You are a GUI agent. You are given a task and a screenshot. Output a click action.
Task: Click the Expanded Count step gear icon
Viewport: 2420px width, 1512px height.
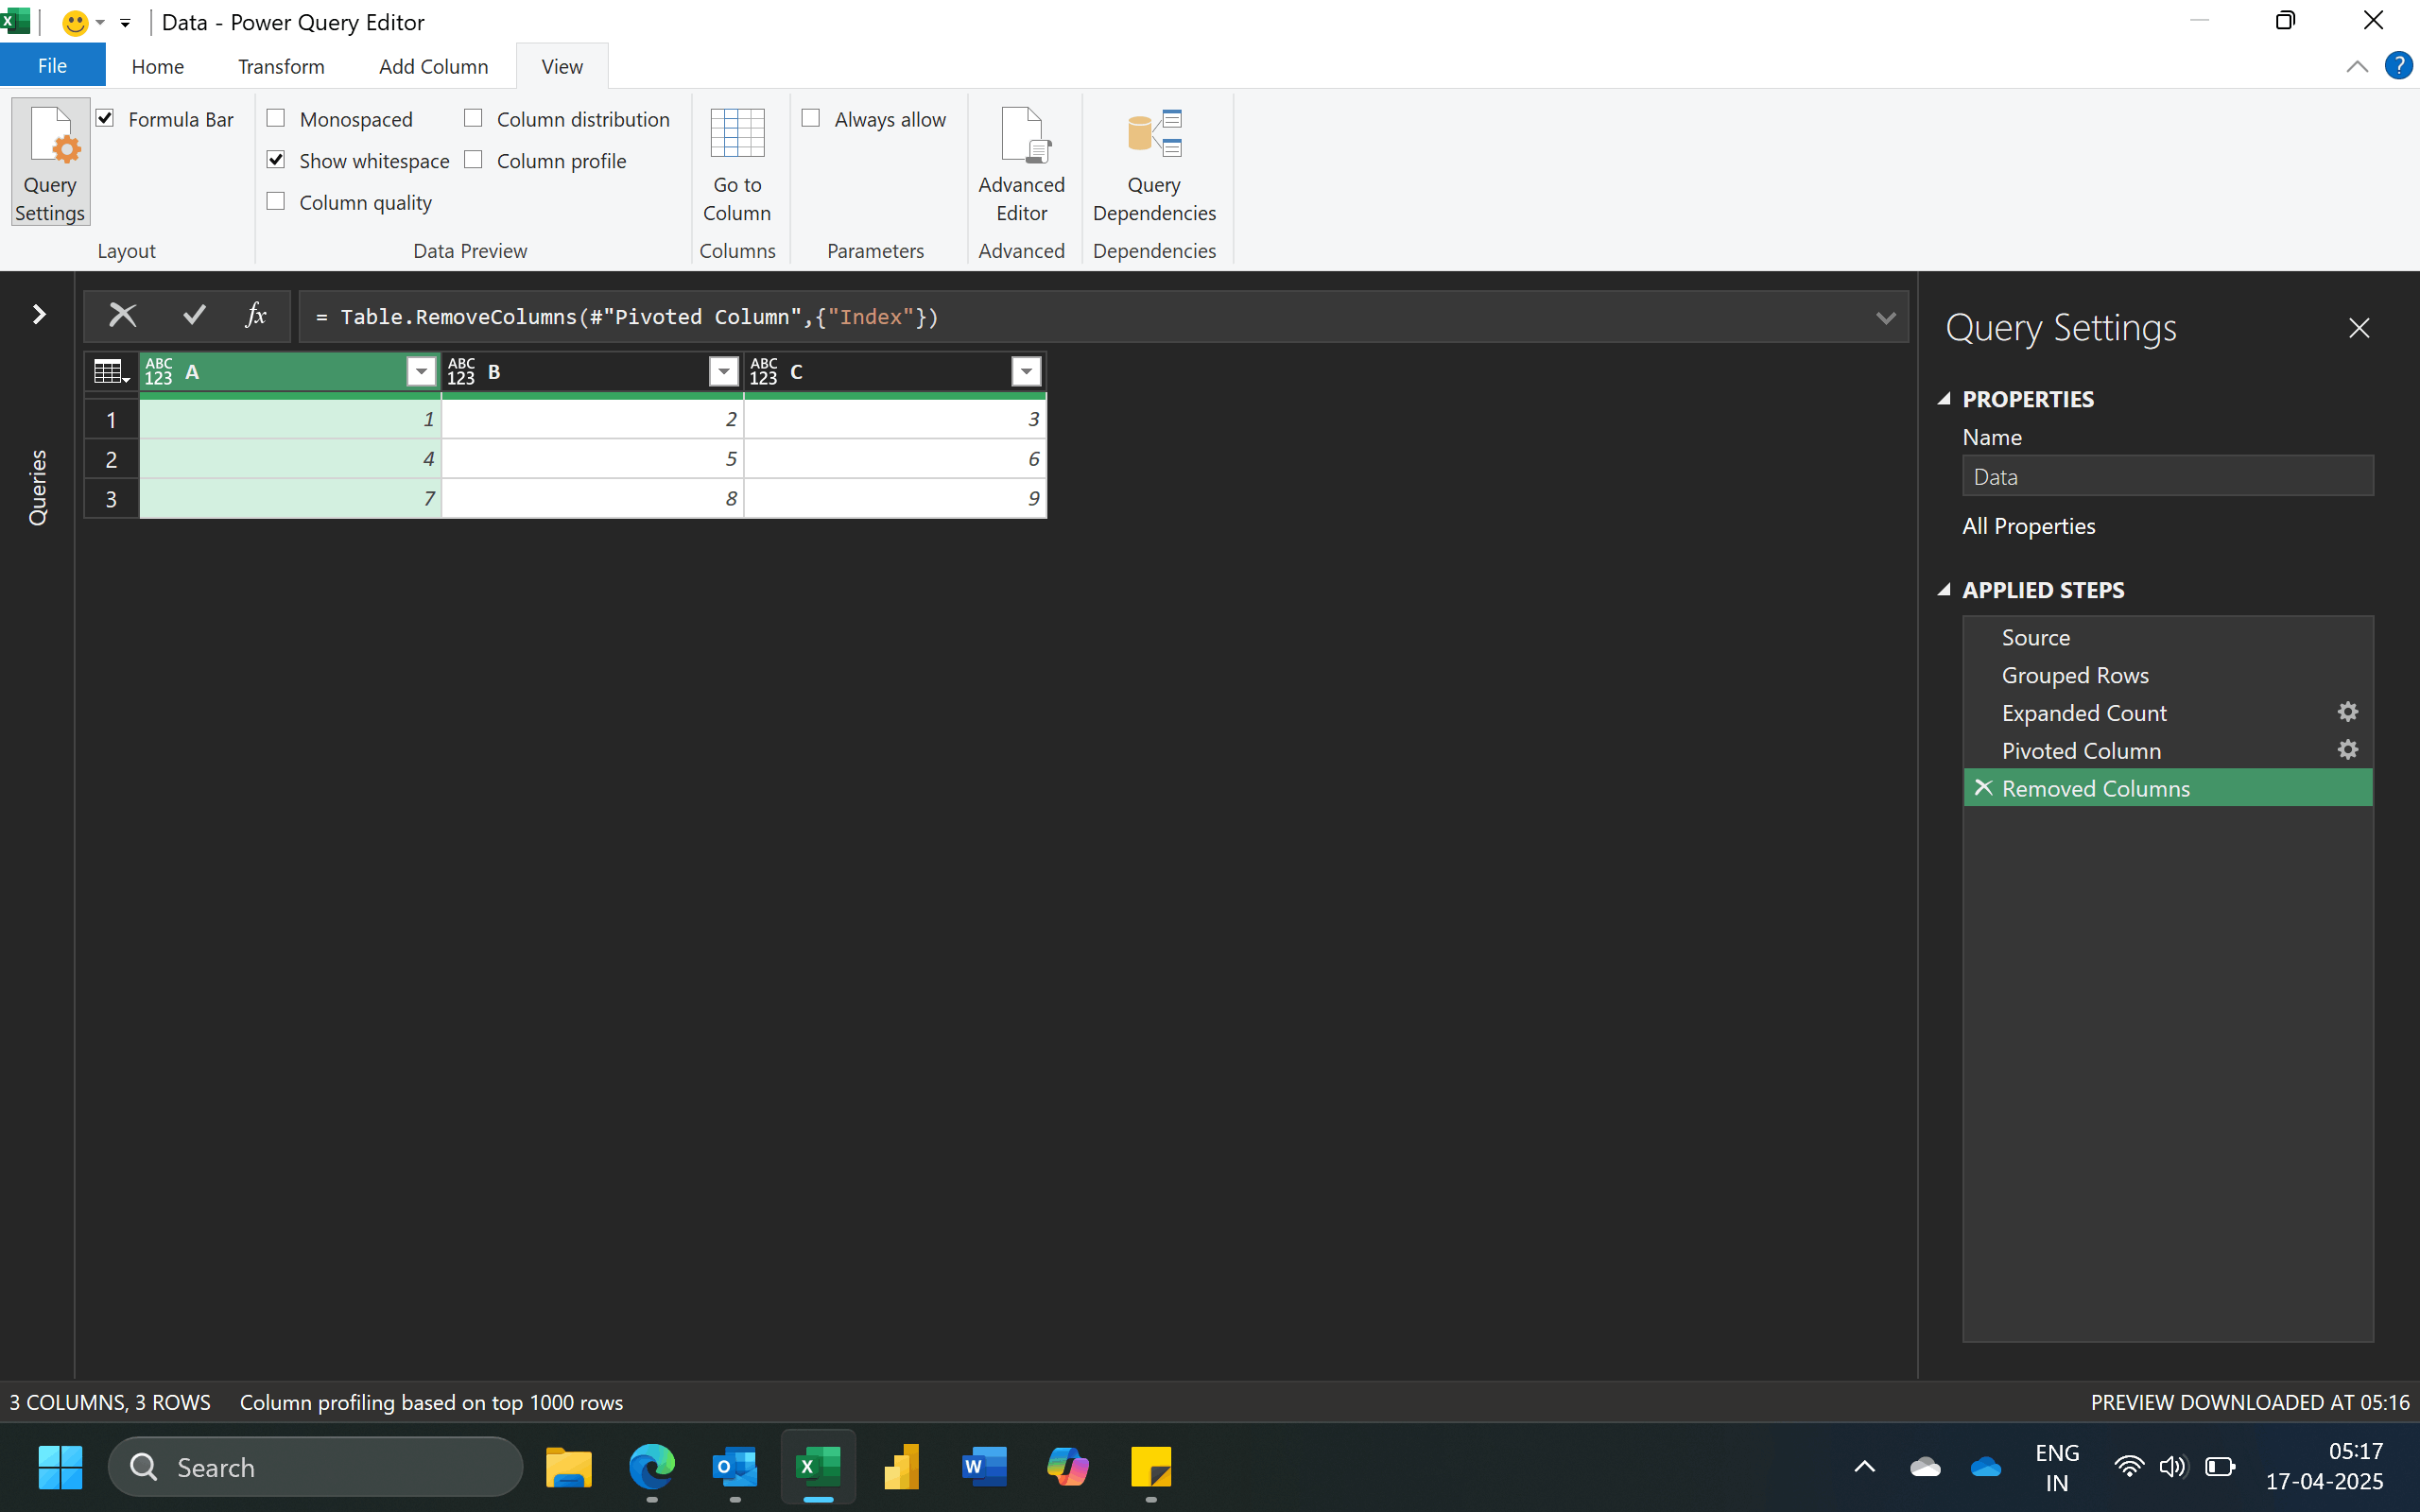pos(2347,712)
